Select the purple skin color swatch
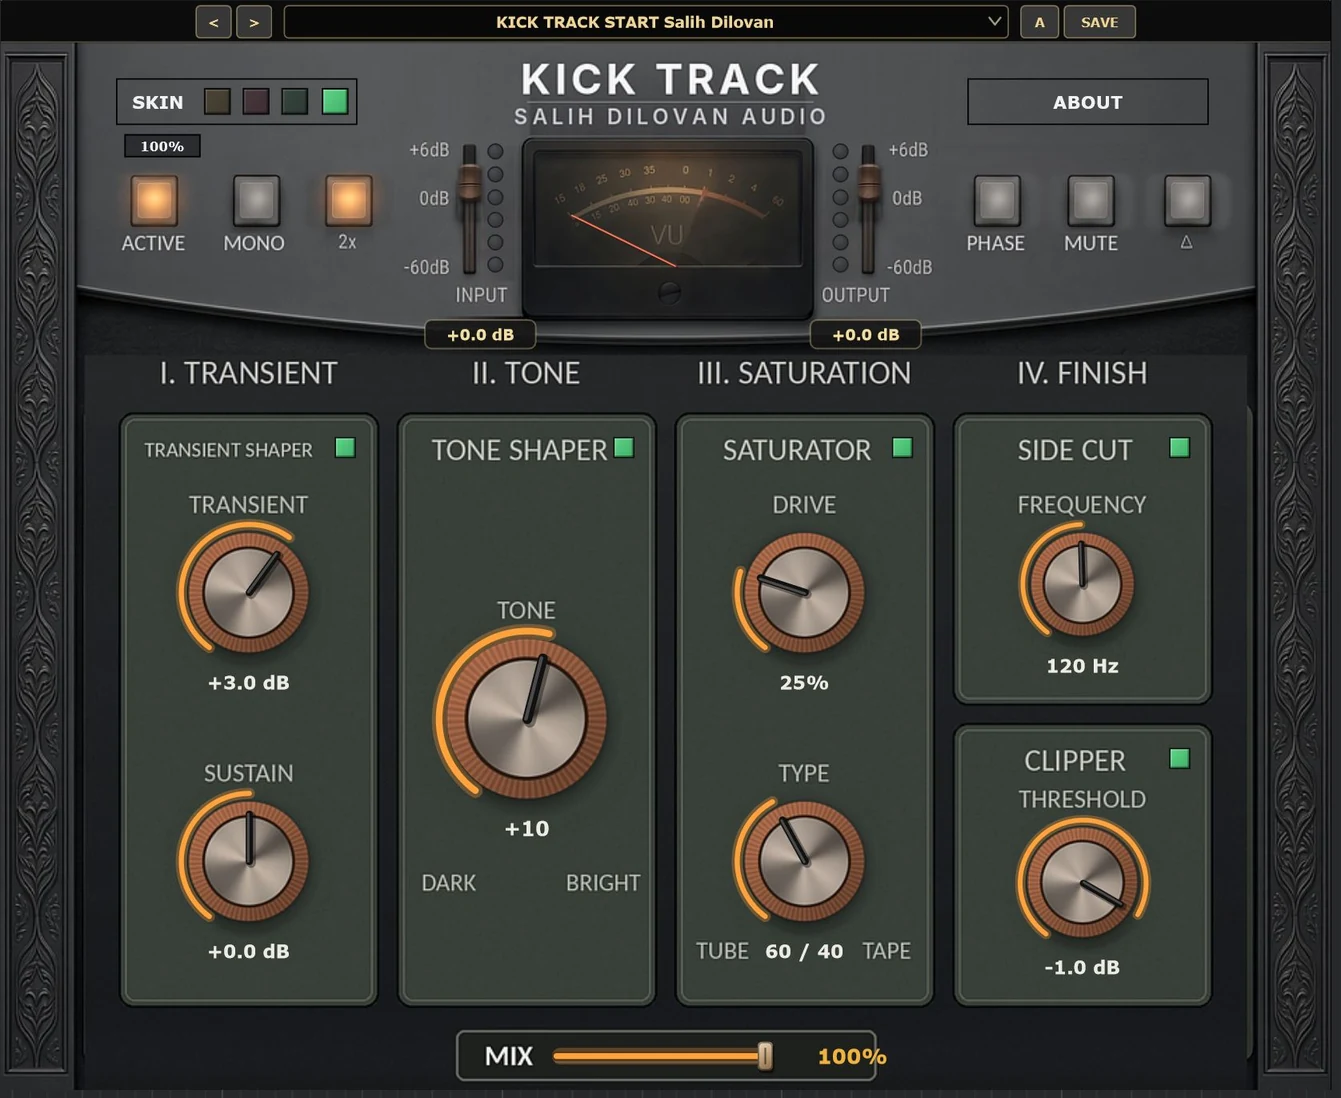Viewport: 1341px width, 1098px height. pos(256,101)
